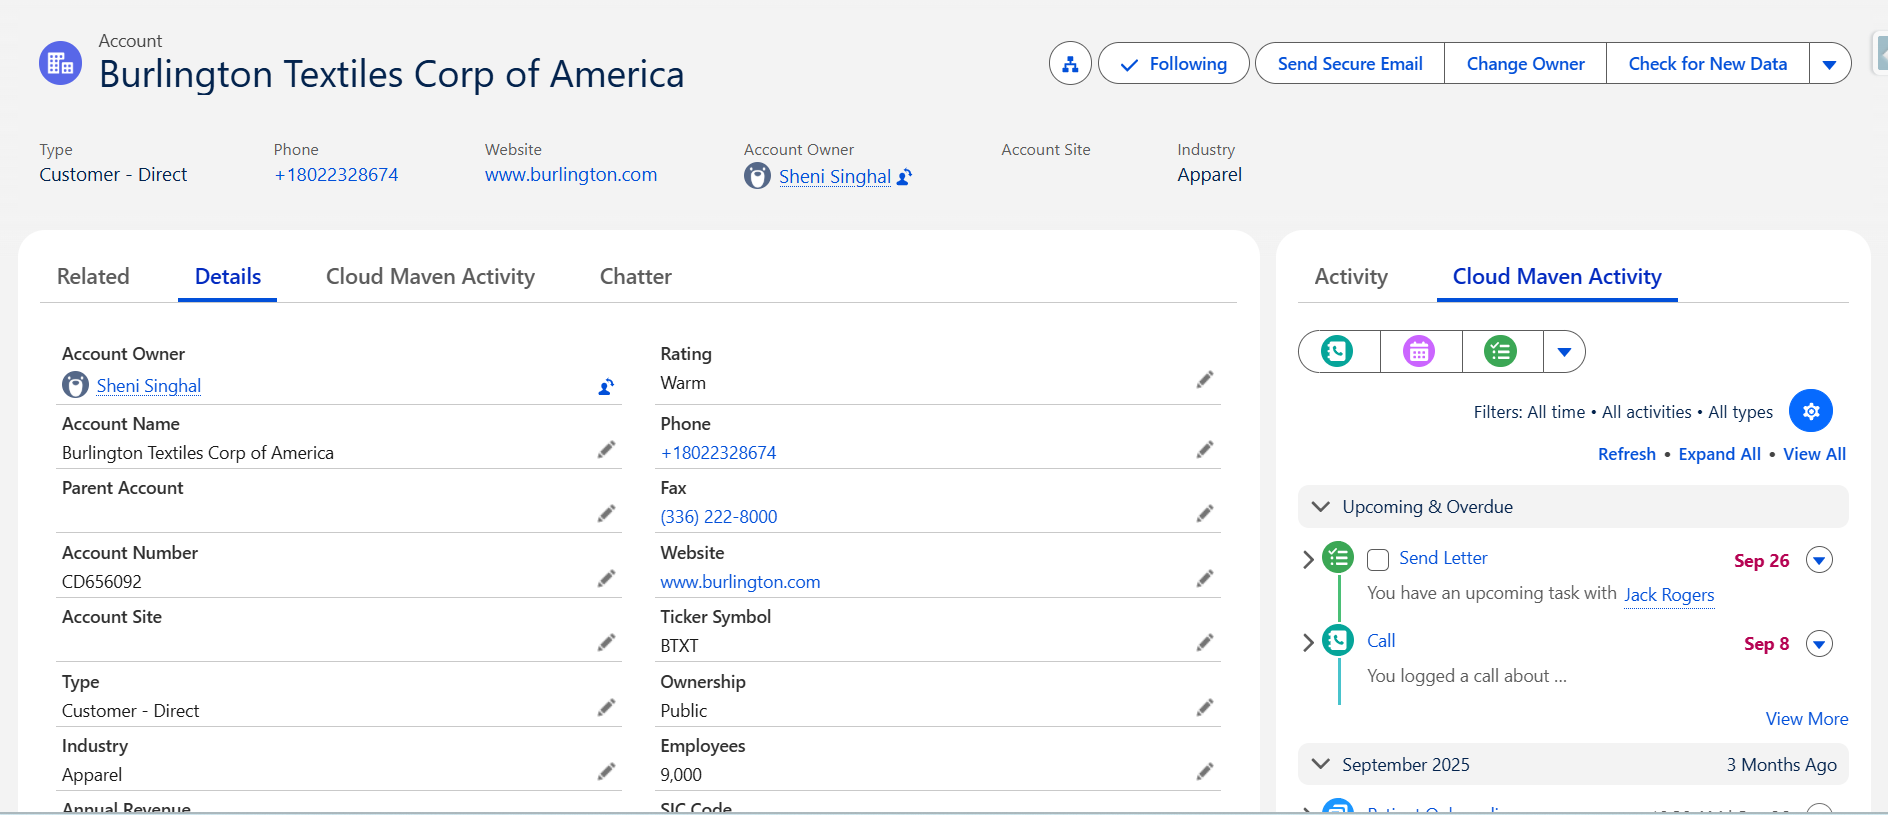Image resolution: width=1888 pixels, height=815 pixels.
Task: Edit the Phone field pencil
Action: point(1205,450)
